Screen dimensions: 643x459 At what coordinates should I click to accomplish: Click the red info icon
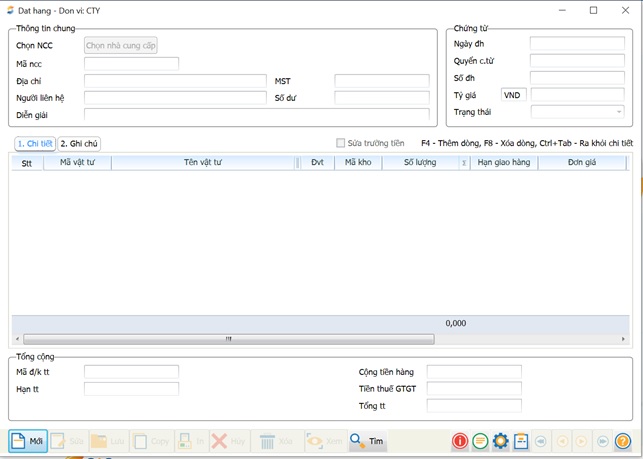point(460,441)
